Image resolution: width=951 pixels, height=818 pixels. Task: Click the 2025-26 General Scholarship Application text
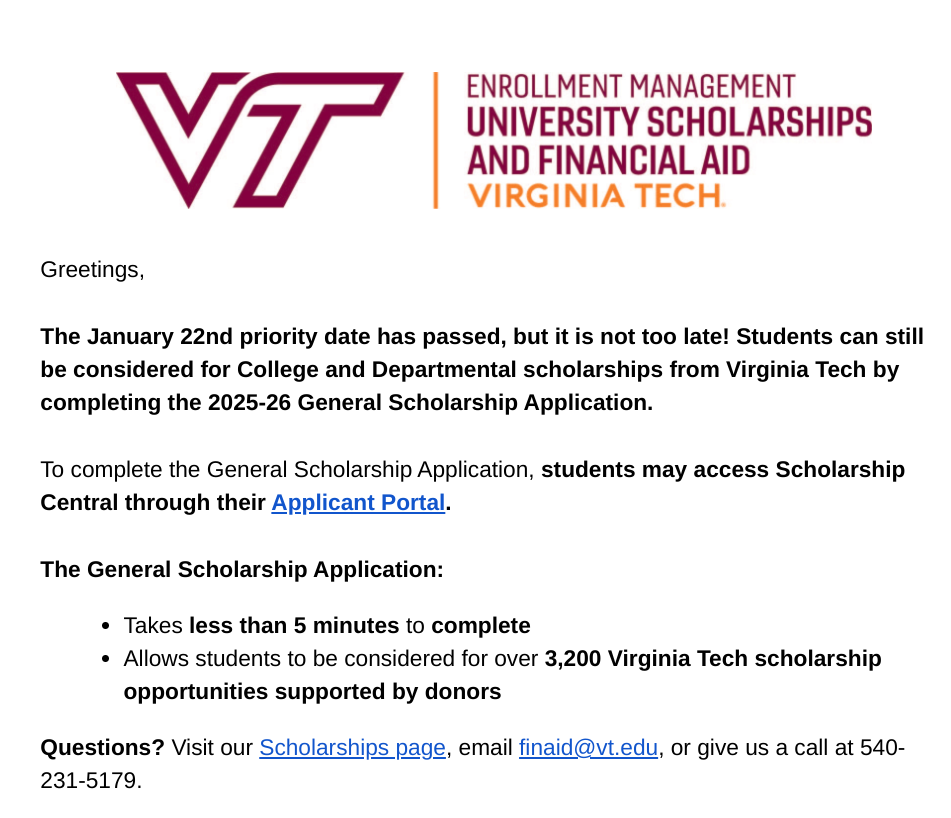click(x=430, y=403)
